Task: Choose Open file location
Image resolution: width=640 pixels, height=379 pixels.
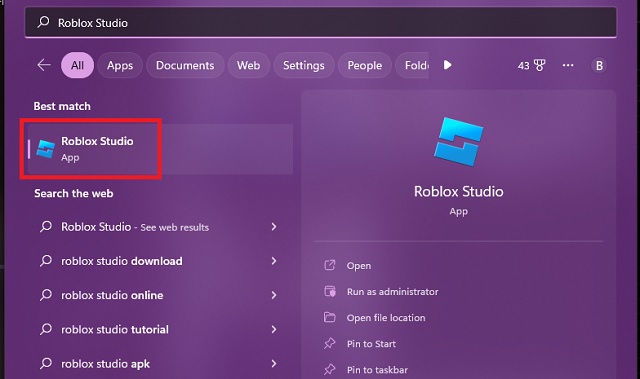Action: [x=386, y=318]
